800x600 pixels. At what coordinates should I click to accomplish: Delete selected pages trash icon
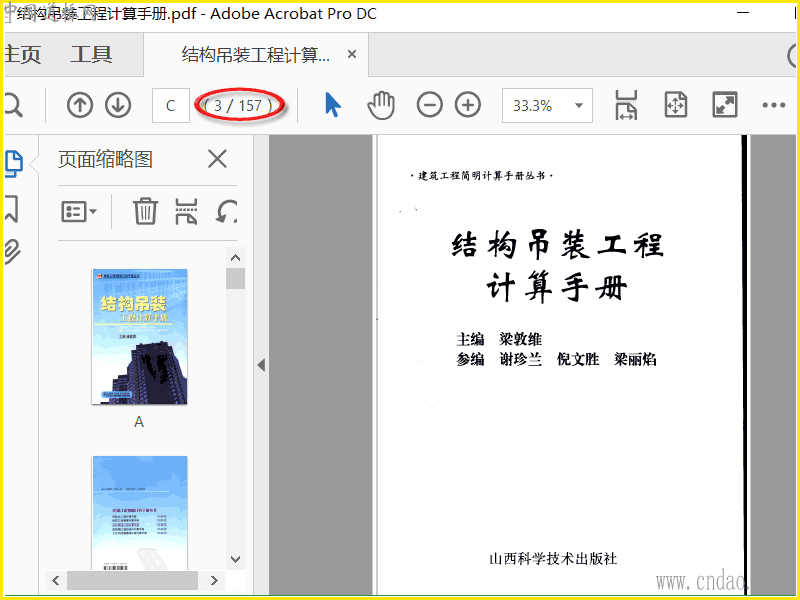click(145, 211)
